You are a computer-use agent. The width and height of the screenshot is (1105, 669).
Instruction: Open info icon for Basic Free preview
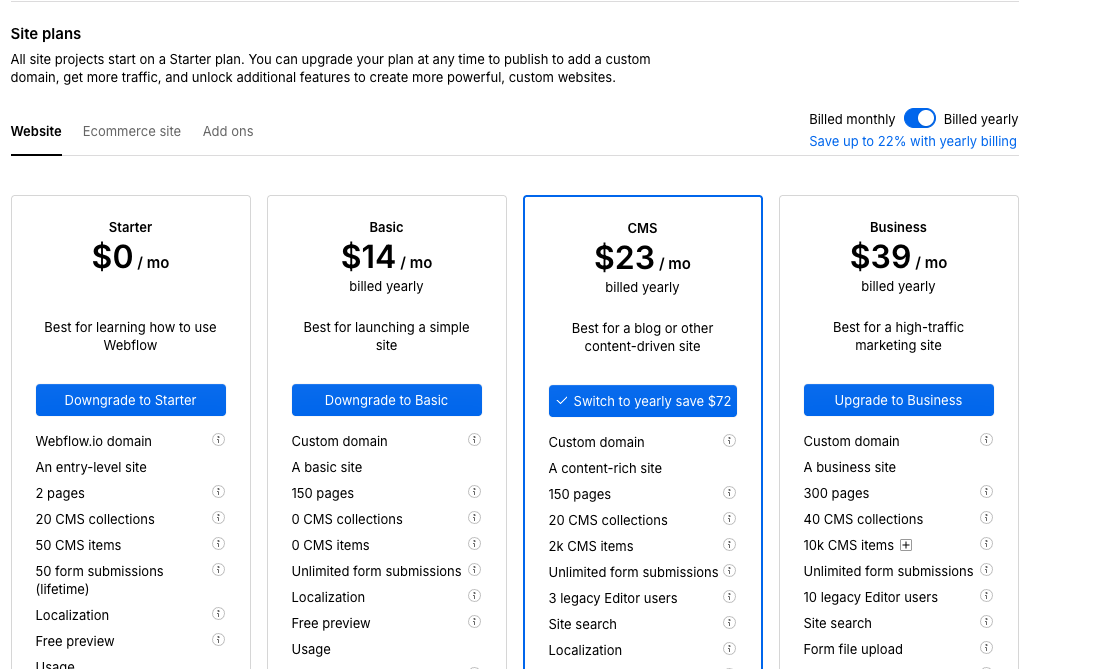click(x=474, y=622)
